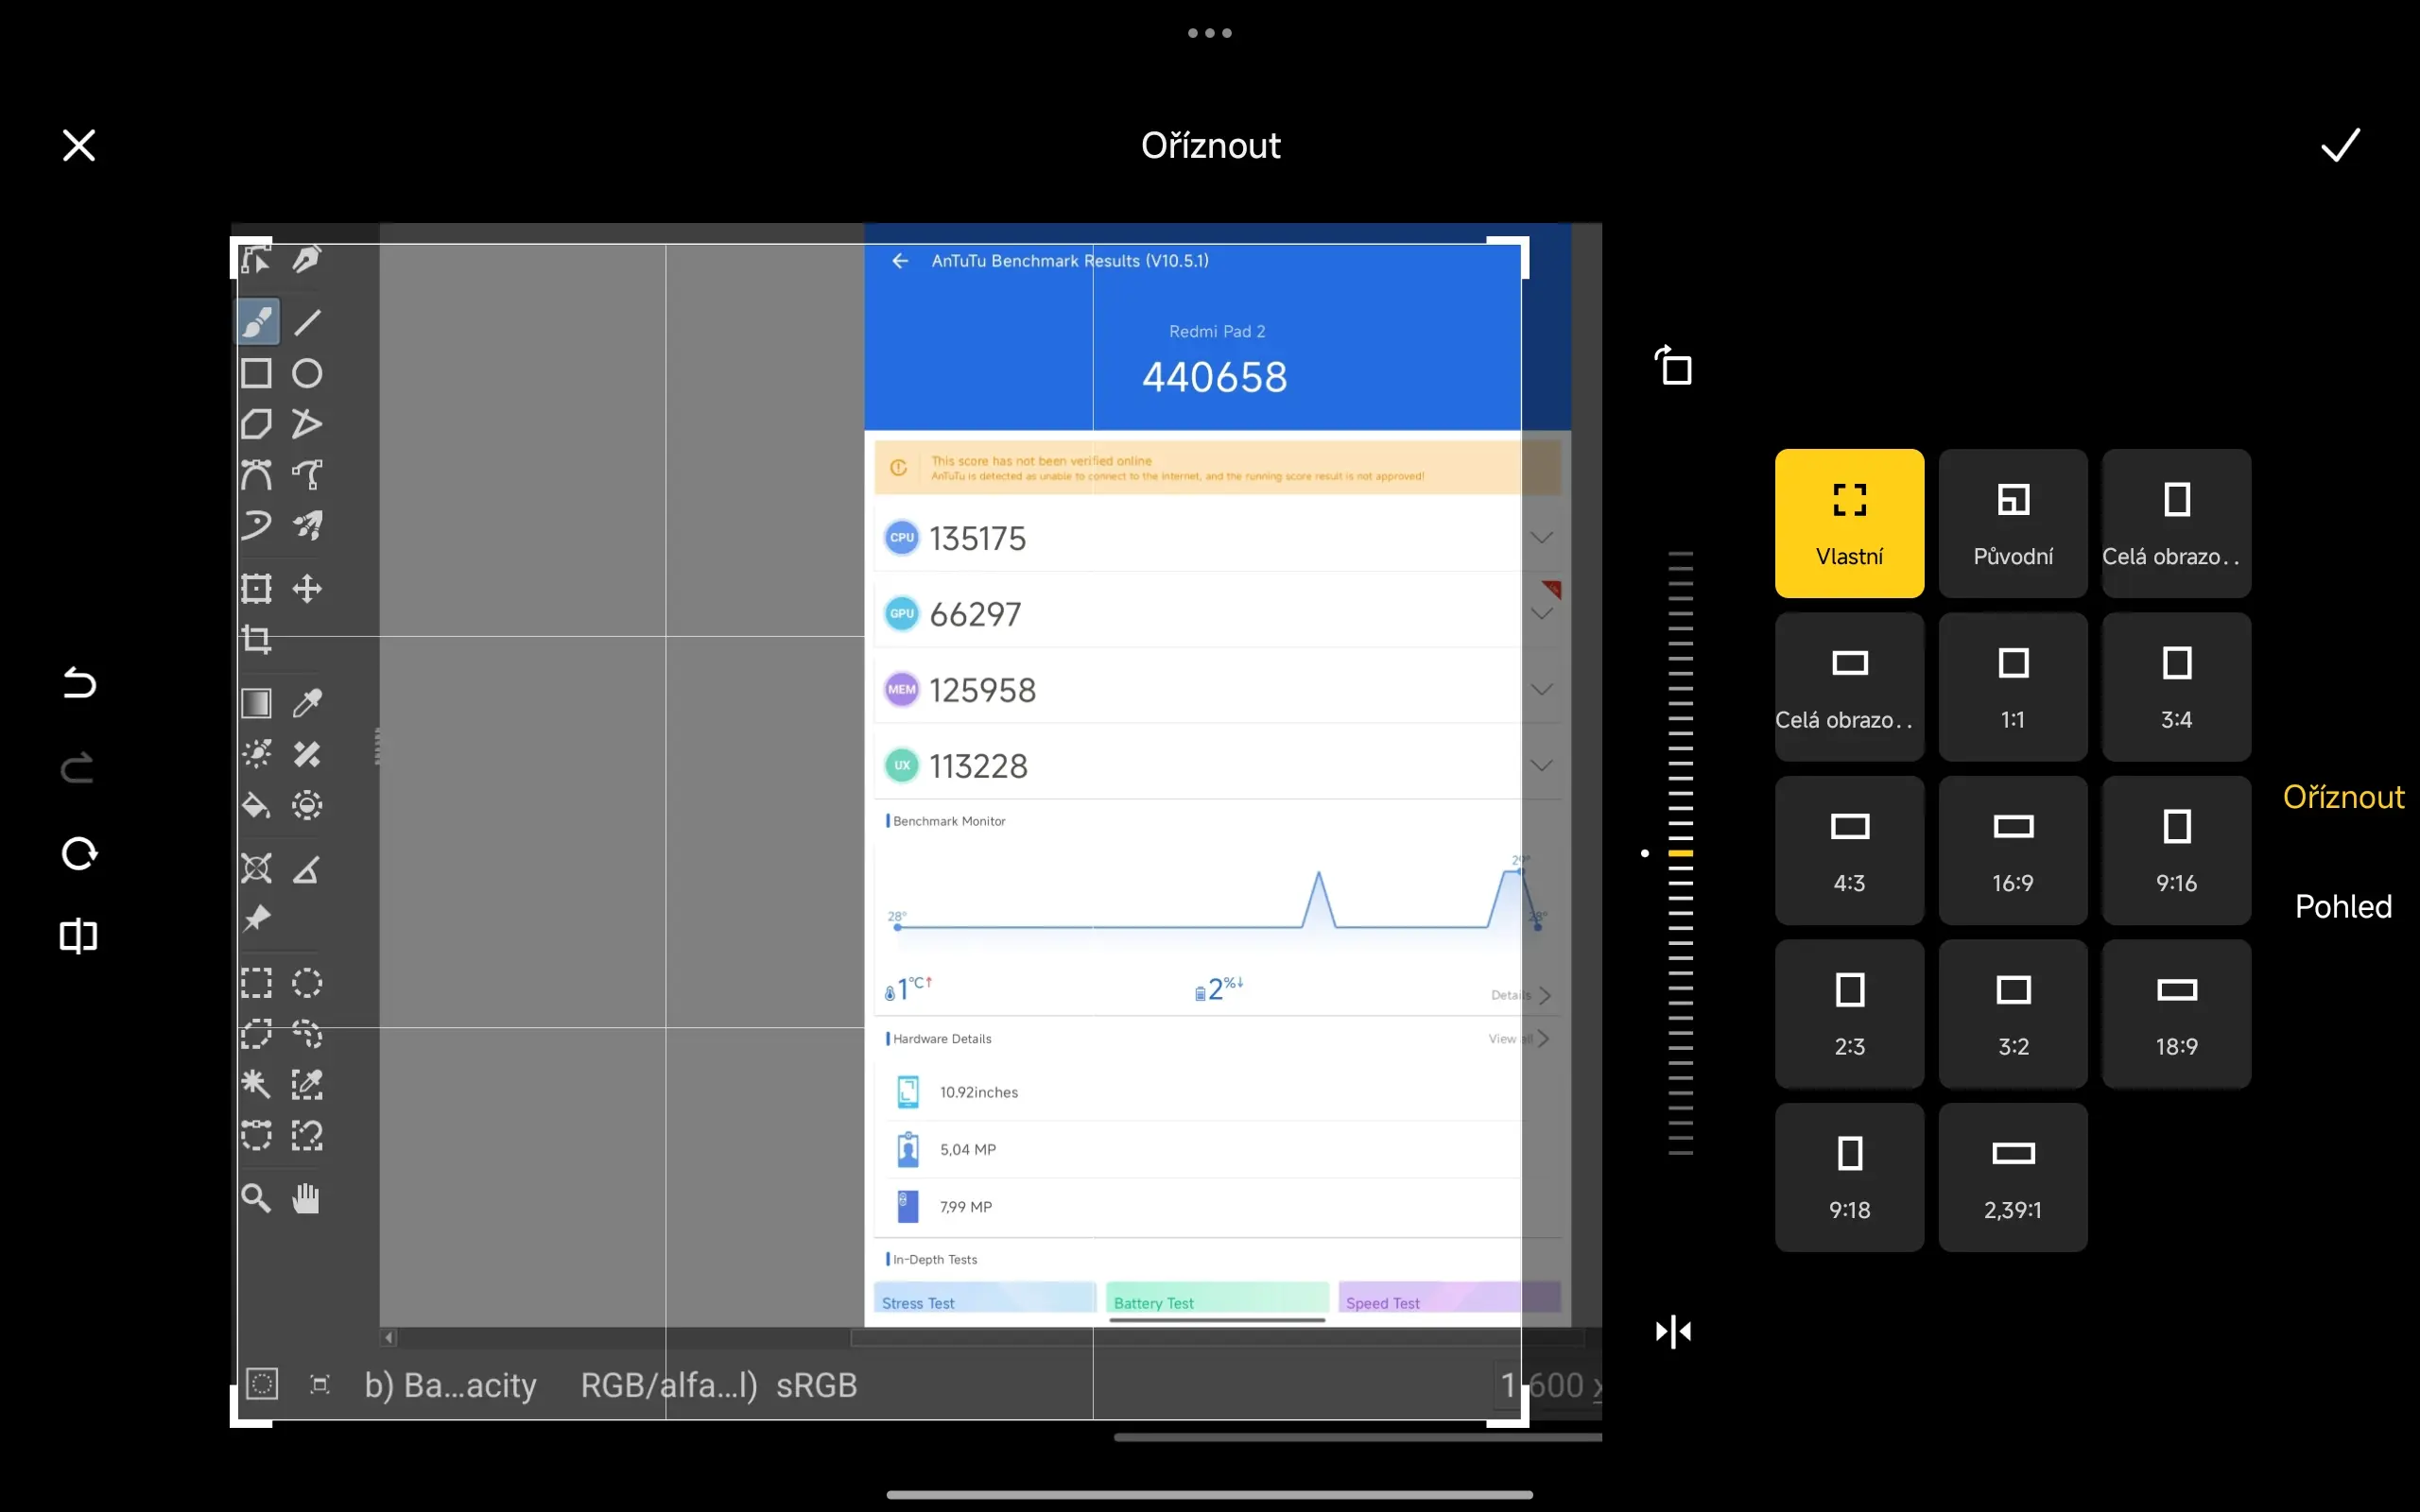This screenshot has width=2420, height=1512.
Task: Choose the 18:9 aspect ratio
Action: 2176,1014
